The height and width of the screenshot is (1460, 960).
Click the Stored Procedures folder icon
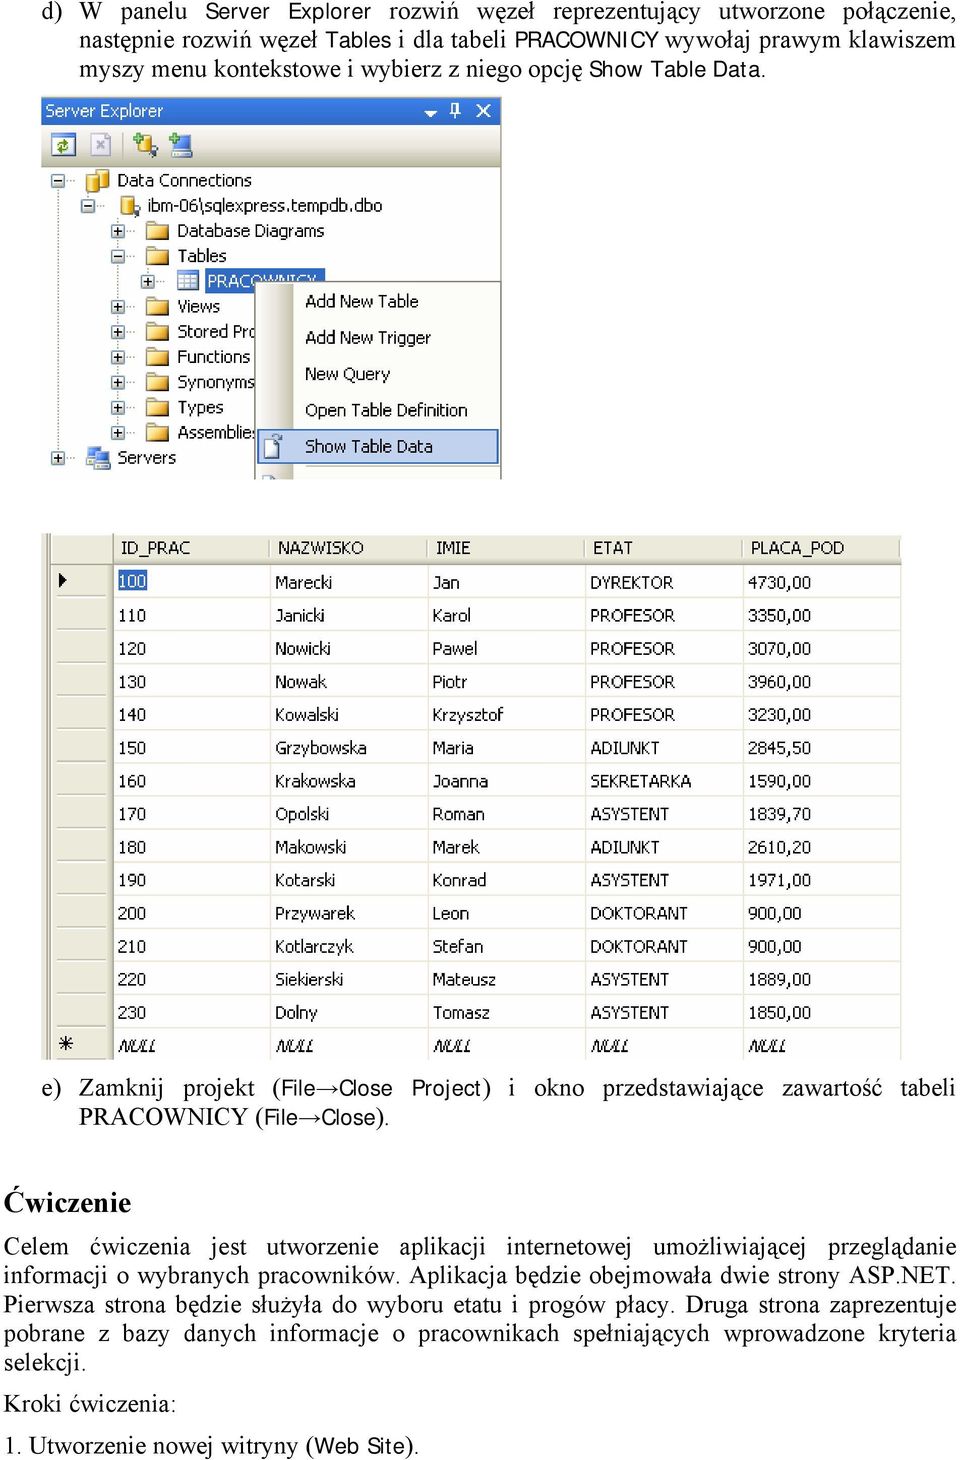click(x=157, y=332)
